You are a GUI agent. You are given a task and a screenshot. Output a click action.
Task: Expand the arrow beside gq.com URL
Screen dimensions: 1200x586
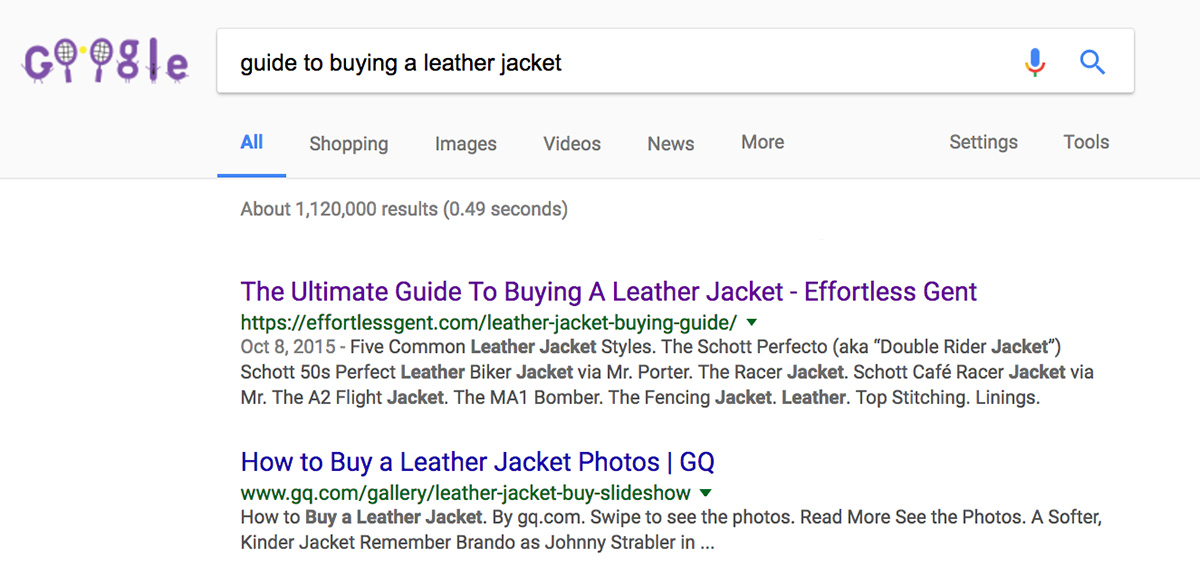[706, 493]
